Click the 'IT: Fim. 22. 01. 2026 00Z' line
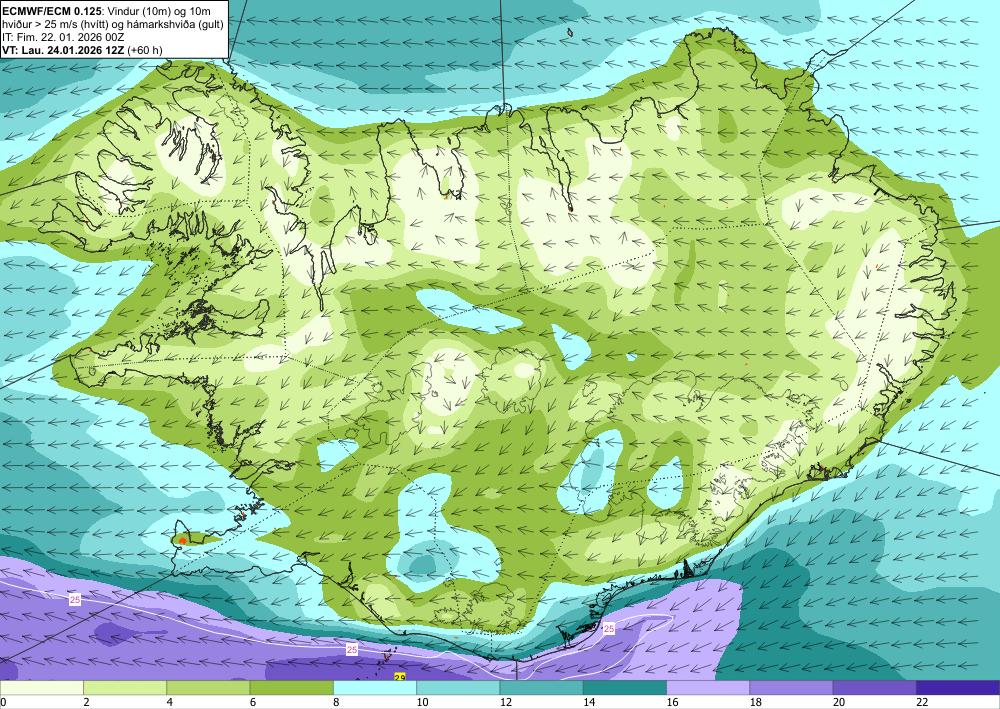 (63, 36)
